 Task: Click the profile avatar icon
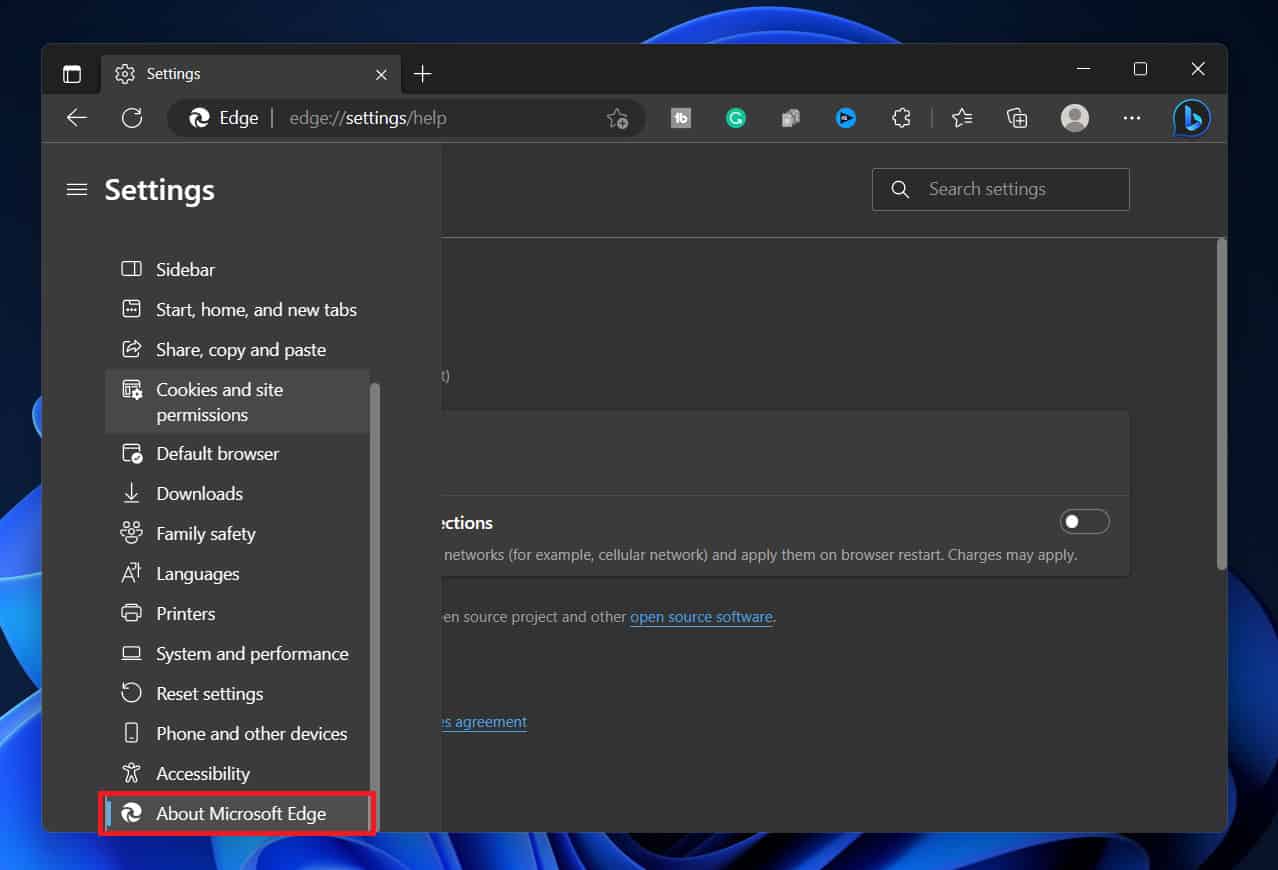click(x=1074, y=118)
